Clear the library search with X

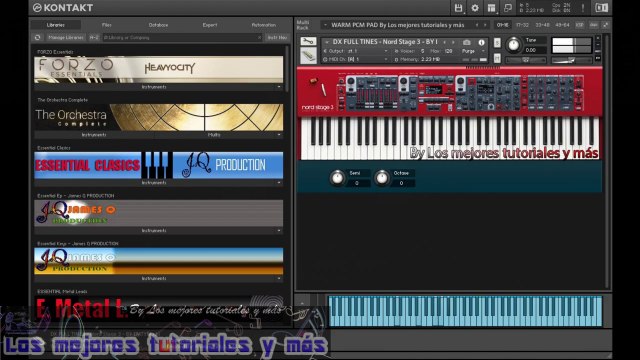click(259, 38)
